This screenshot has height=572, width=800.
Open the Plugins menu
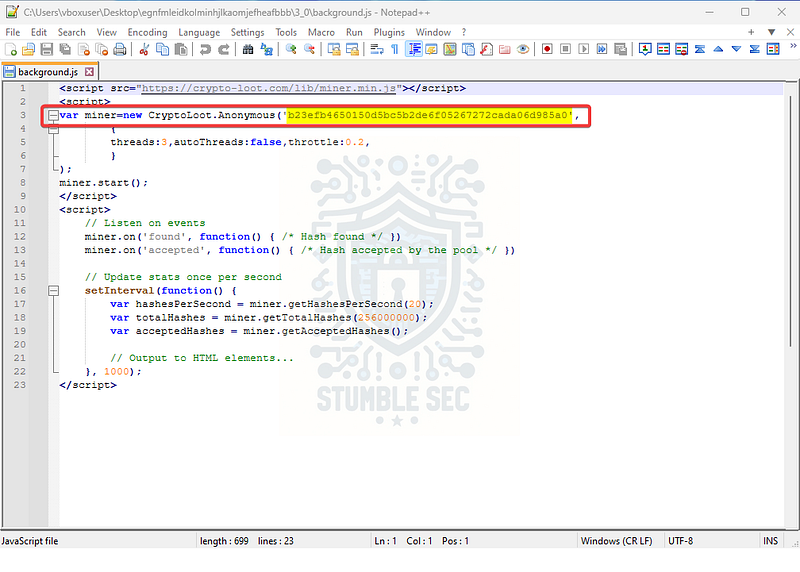tap(389, 32)
